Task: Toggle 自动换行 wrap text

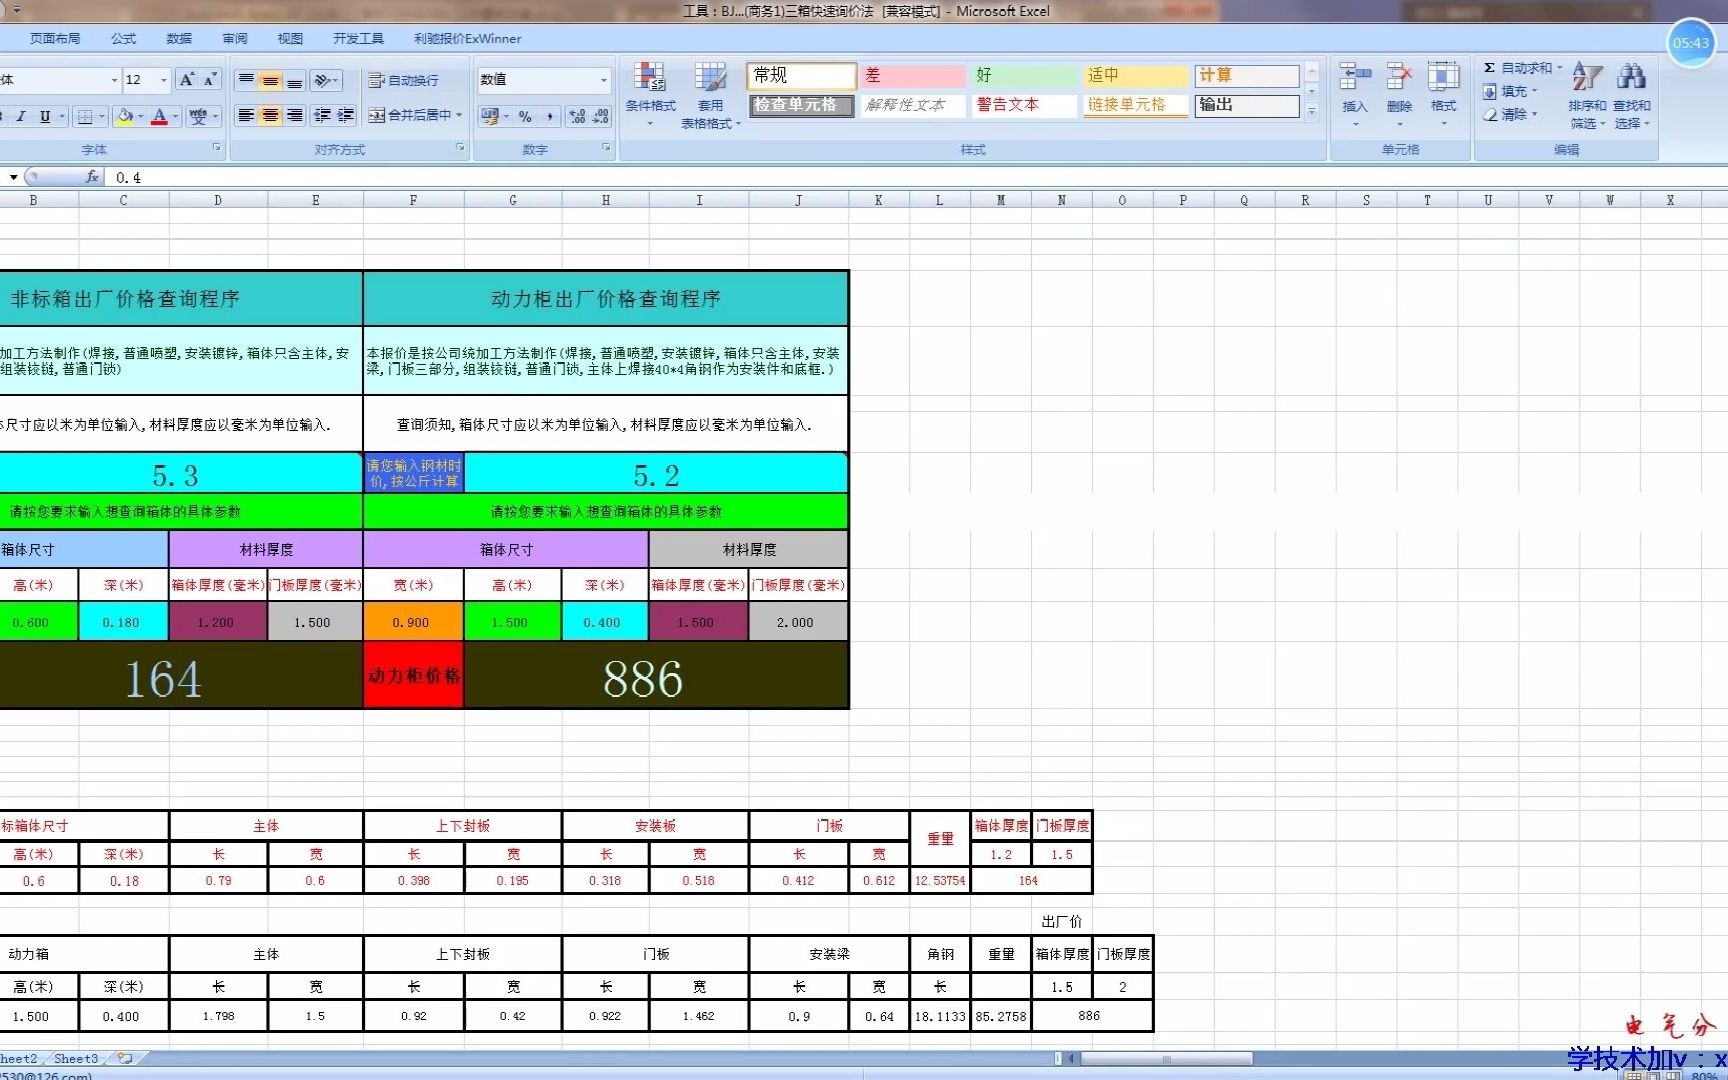Action: (x=403, y=80)
